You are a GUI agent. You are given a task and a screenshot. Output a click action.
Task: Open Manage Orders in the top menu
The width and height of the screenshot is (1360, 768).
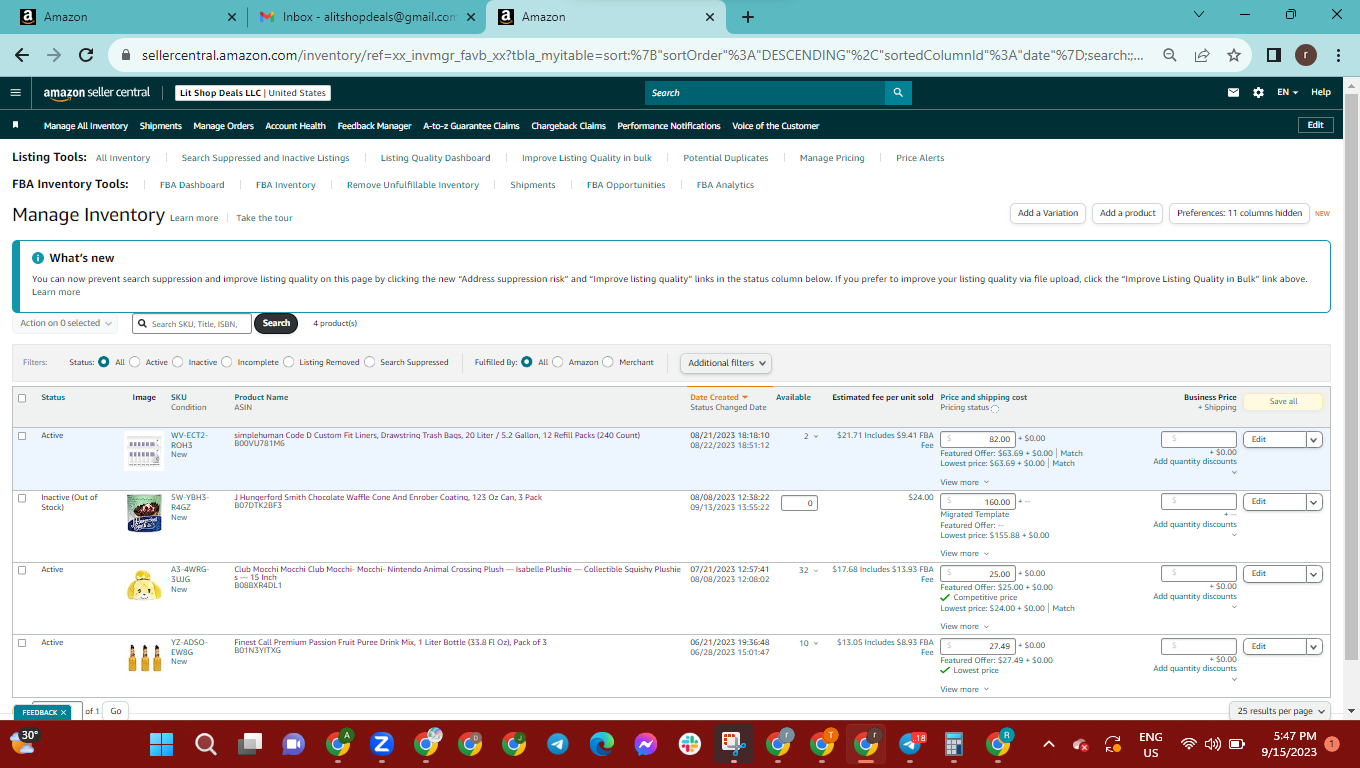tap(224, 126)
